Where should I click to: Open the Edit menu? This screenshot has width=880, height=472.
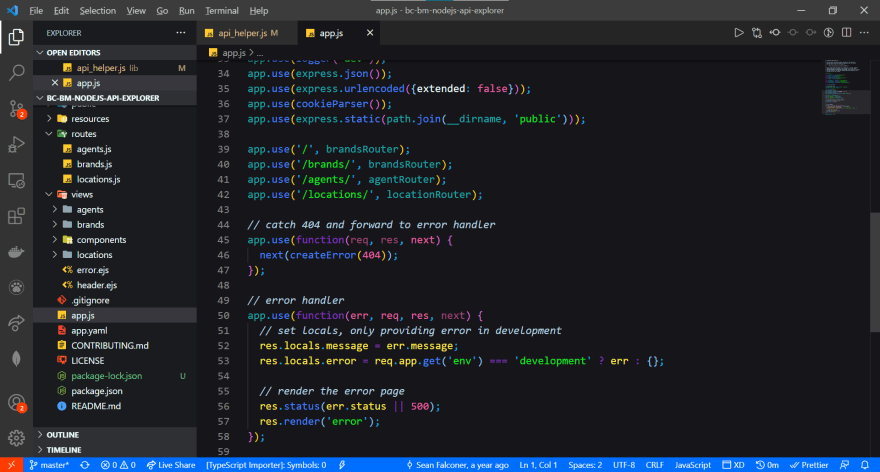pos(61,10)
